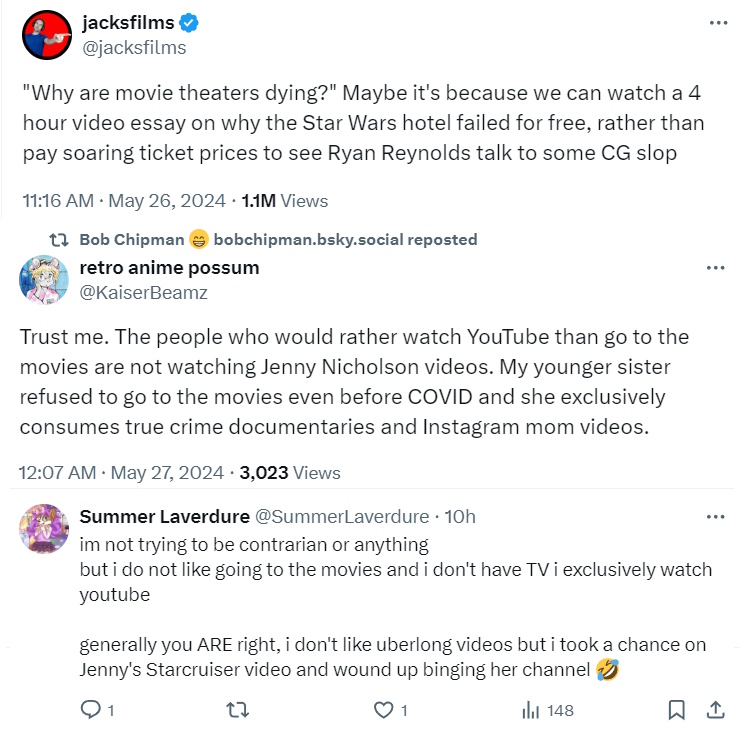Open the 12:07 AM May 27, 2024 timestamp
Image resolution: width=740 pixels, height=738 pixels.
pos(120,473)
